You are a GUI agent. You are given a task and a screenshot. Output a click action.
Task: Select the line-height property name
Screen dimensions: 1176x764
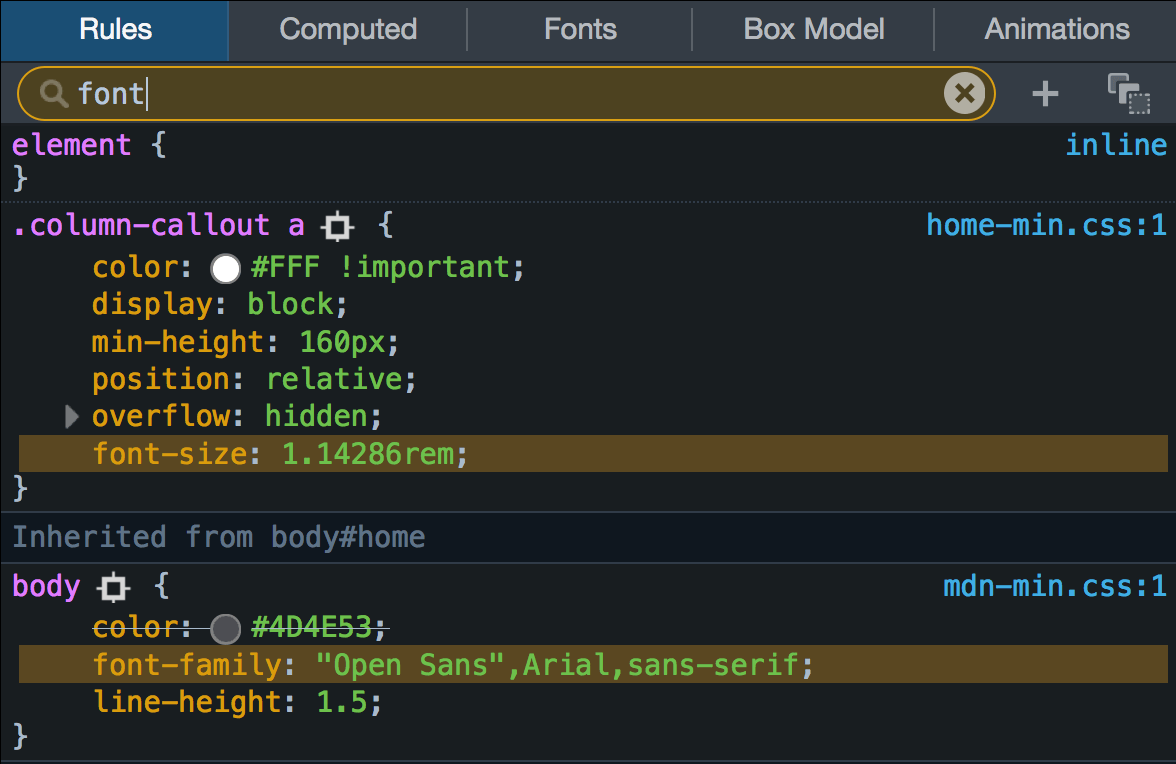pos(187,703)
